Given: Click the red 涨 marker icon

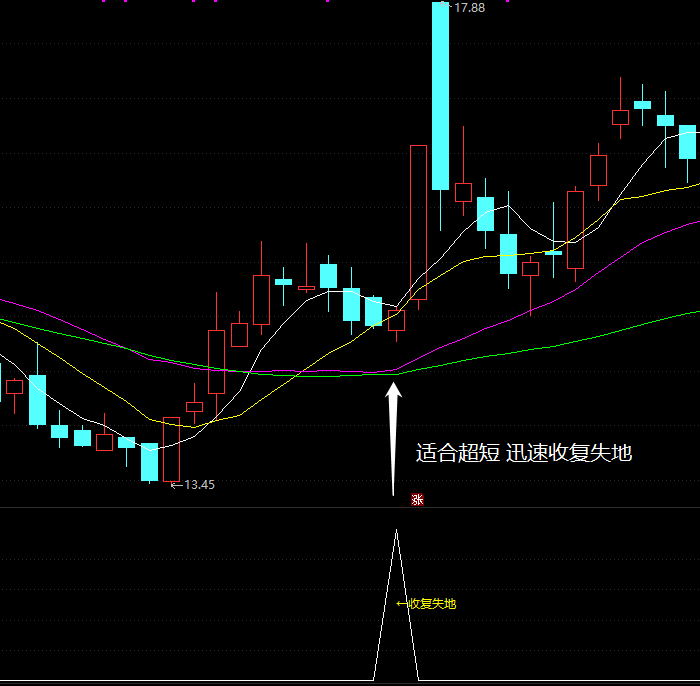Looking at the screenshot, I should 417,499.
